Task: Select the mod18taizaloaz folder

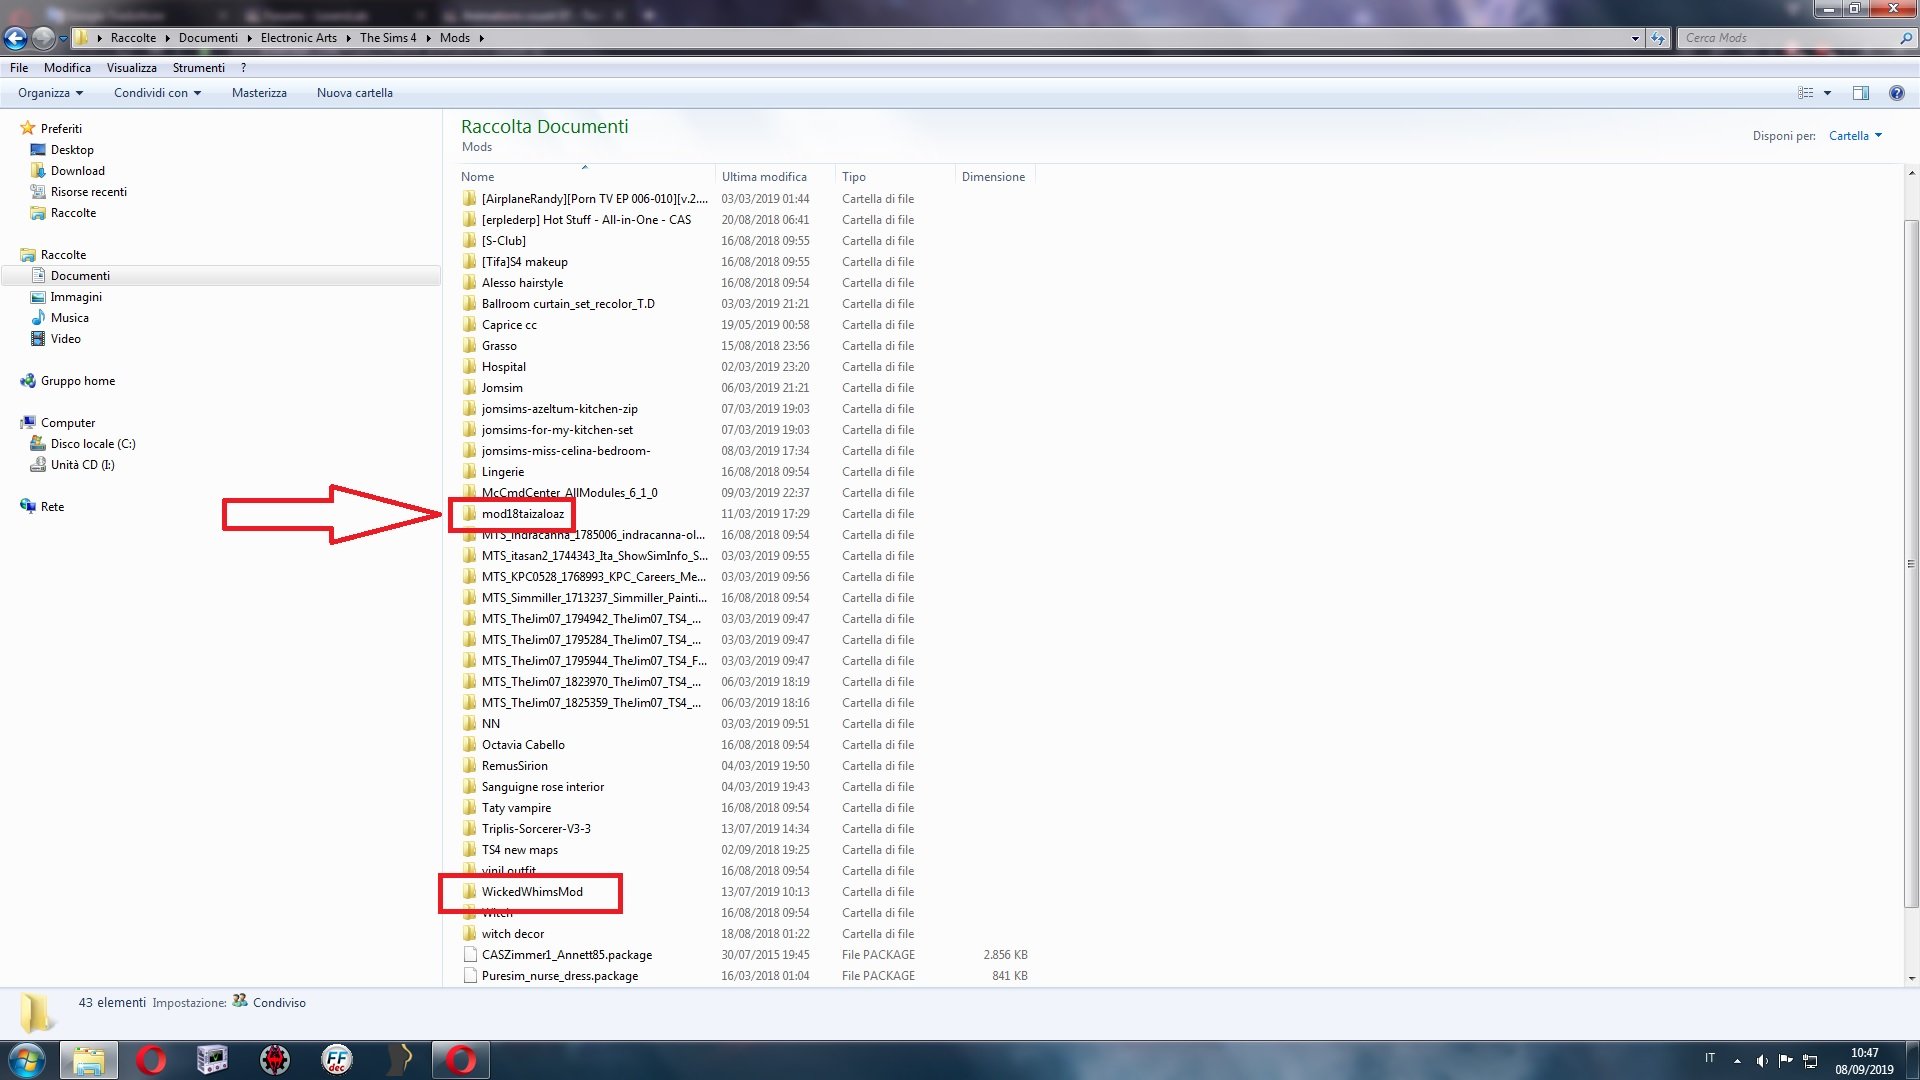Action: [522, 514]
